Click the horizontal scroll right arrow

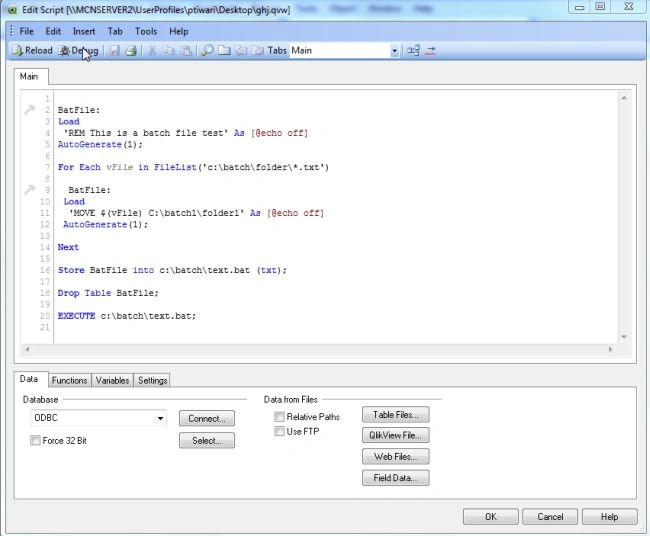coord(610,349)
